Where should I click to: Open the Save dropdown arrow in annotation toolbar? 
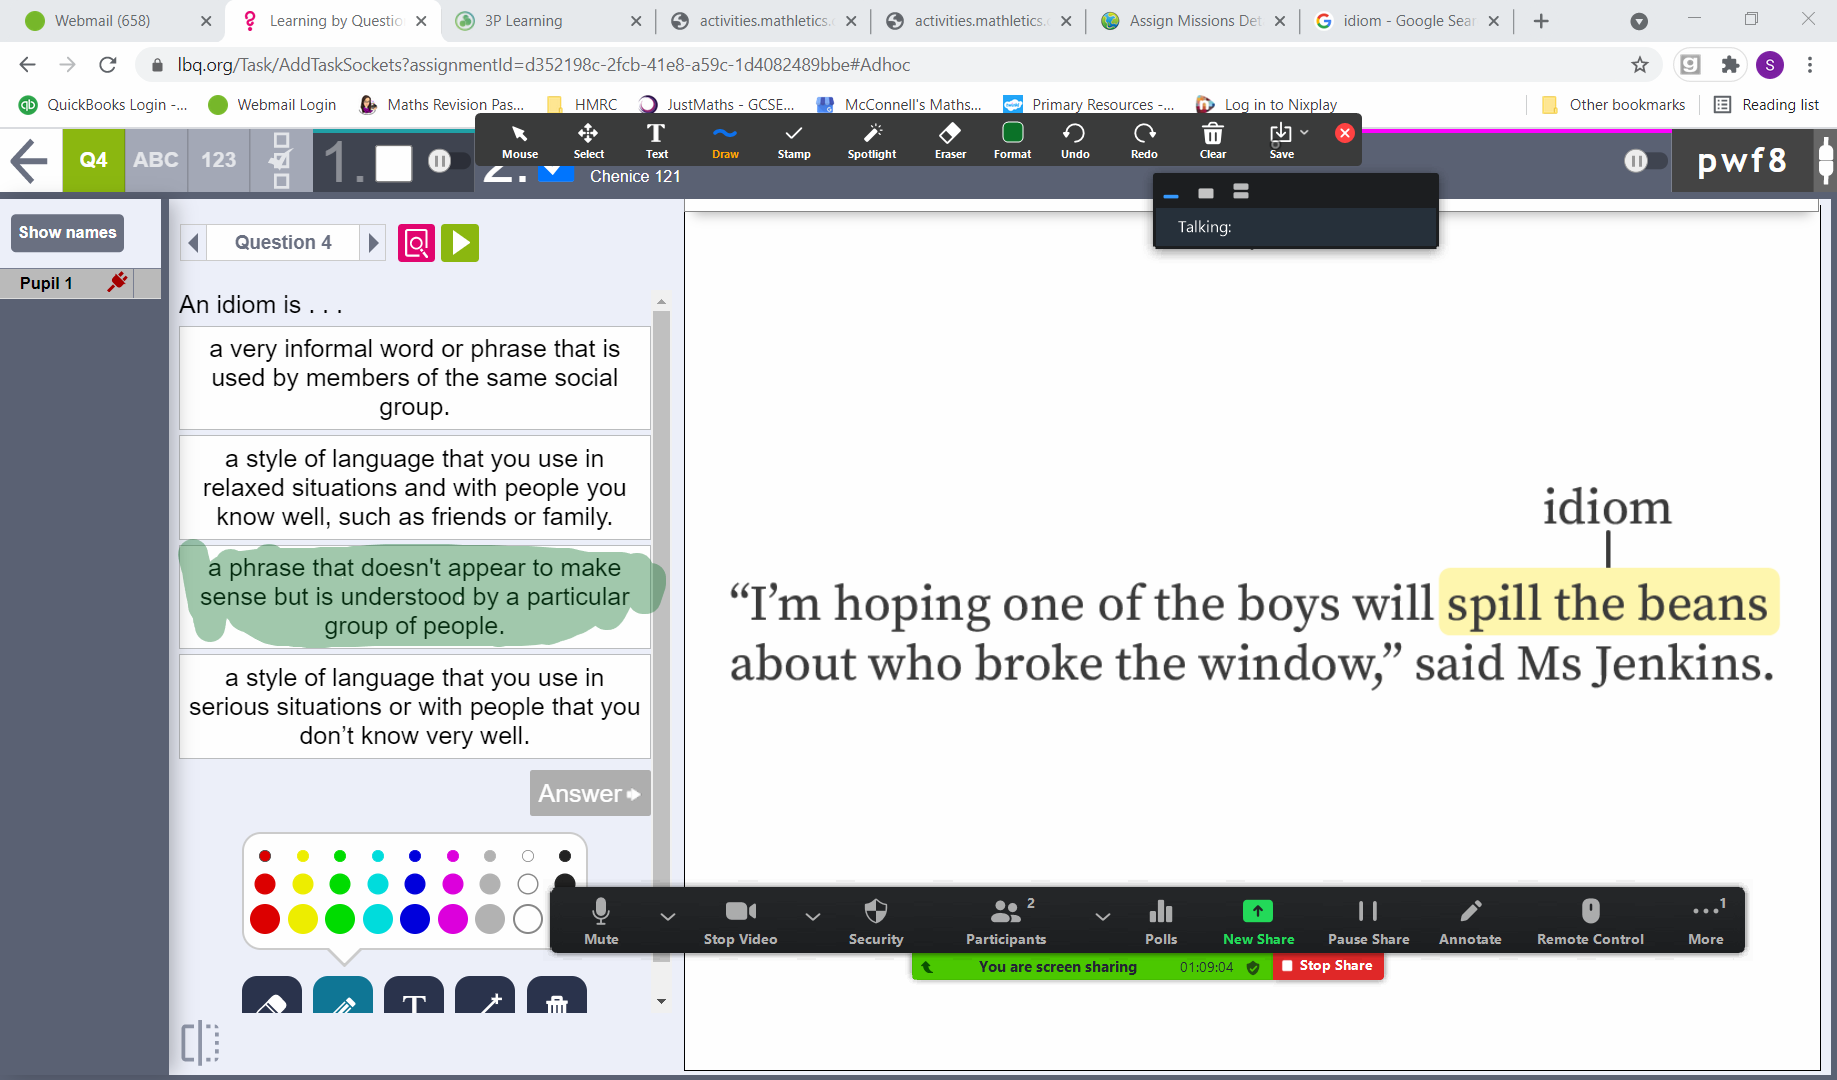(x=1304, y=132)
